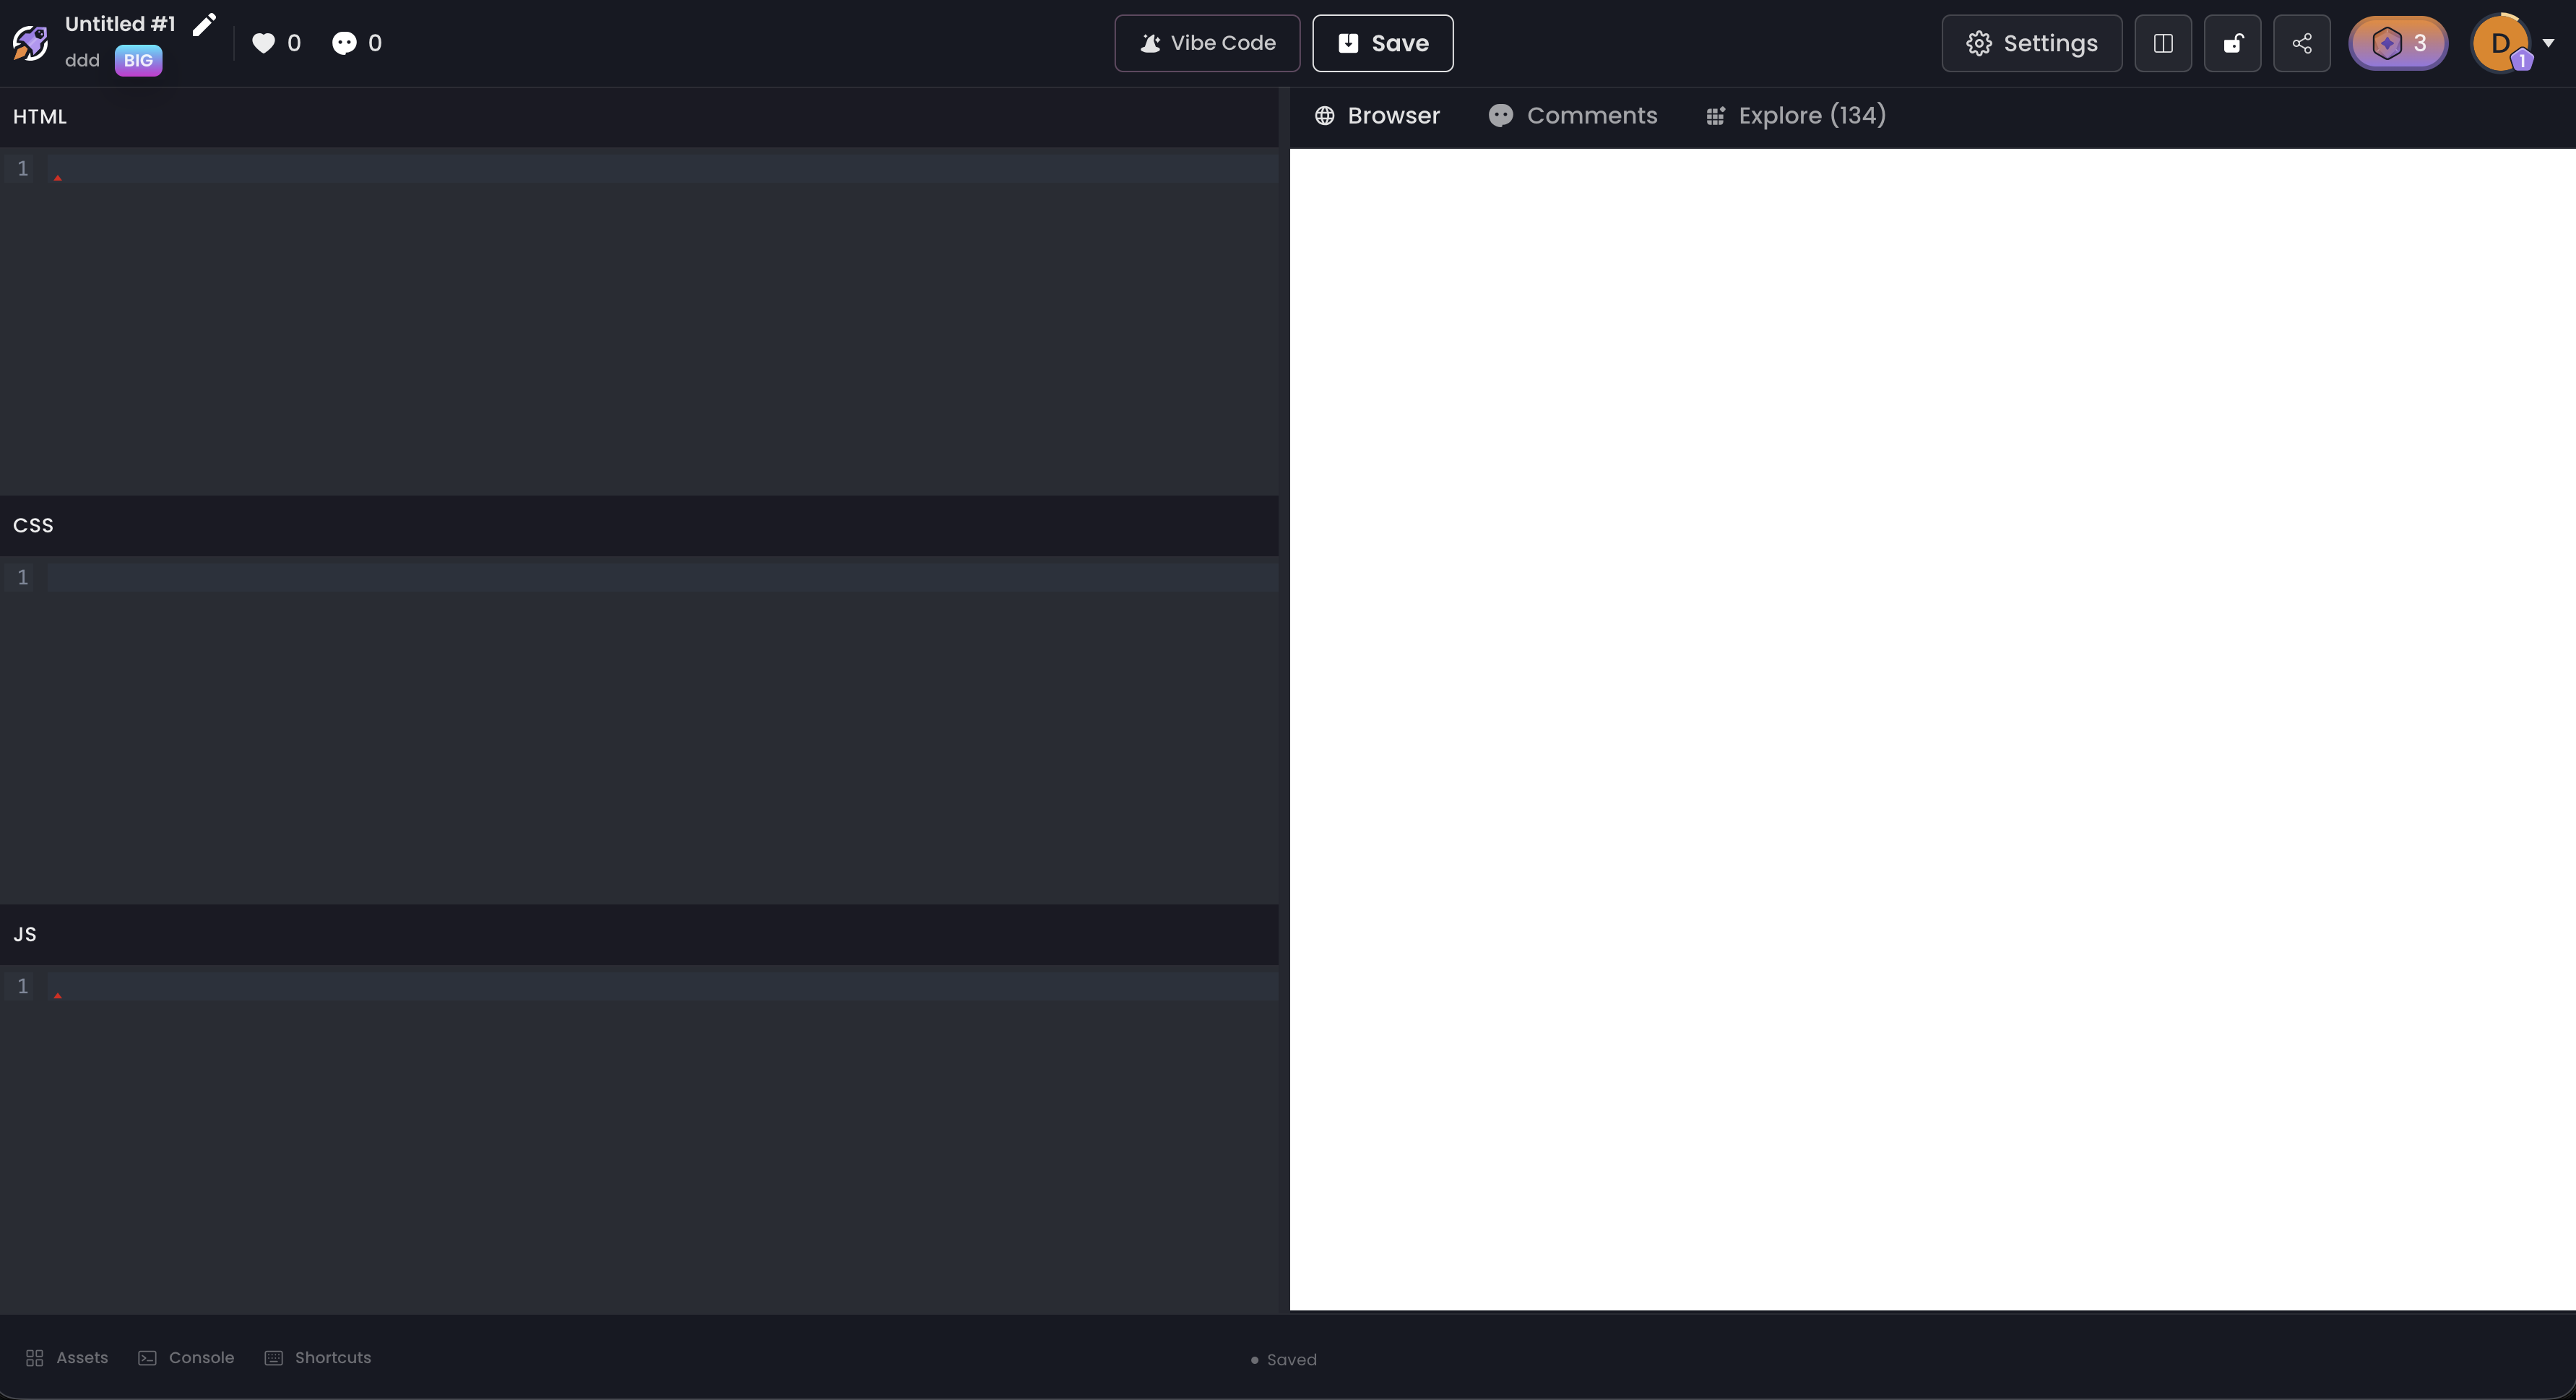
Task: Click line 1 of the HTML editor
Action: coord(400,168)
